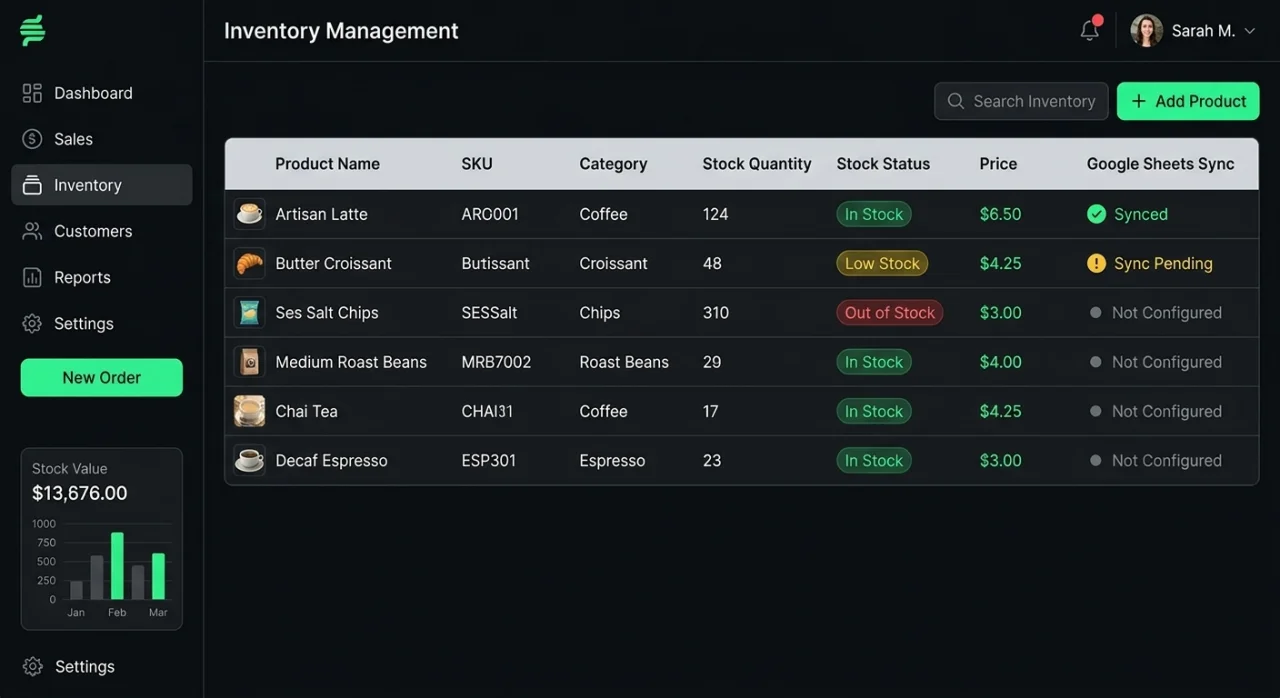The image size is (1280, 698).
Task: Sort by the Stock Quantity column header
Action: tap(757, 164)
